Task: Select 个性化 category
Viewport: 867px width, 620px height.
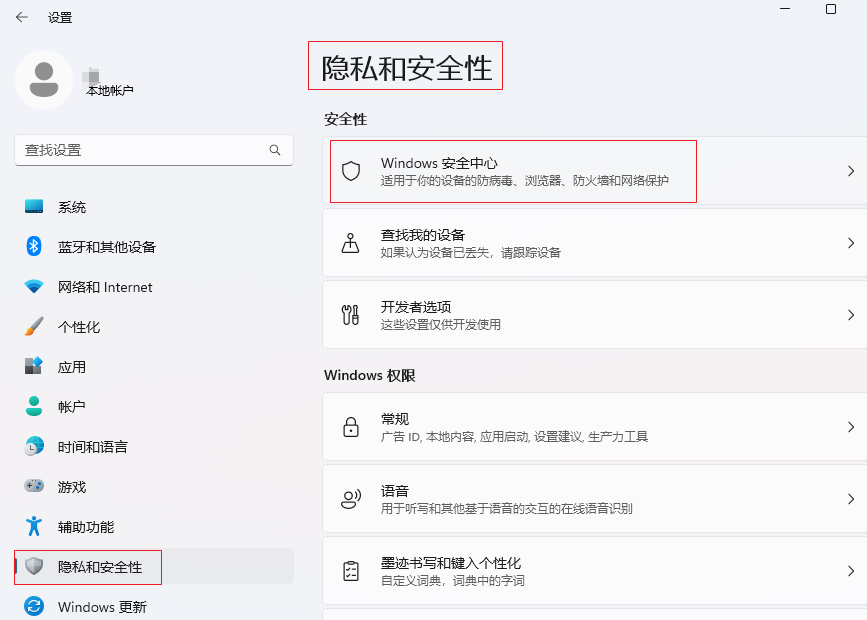Action: [154, 326]
